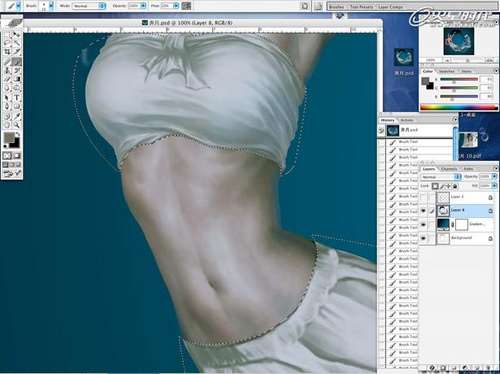Select the Path Selection tool
The image size is (500, 374).
click(x=7, y=98)
